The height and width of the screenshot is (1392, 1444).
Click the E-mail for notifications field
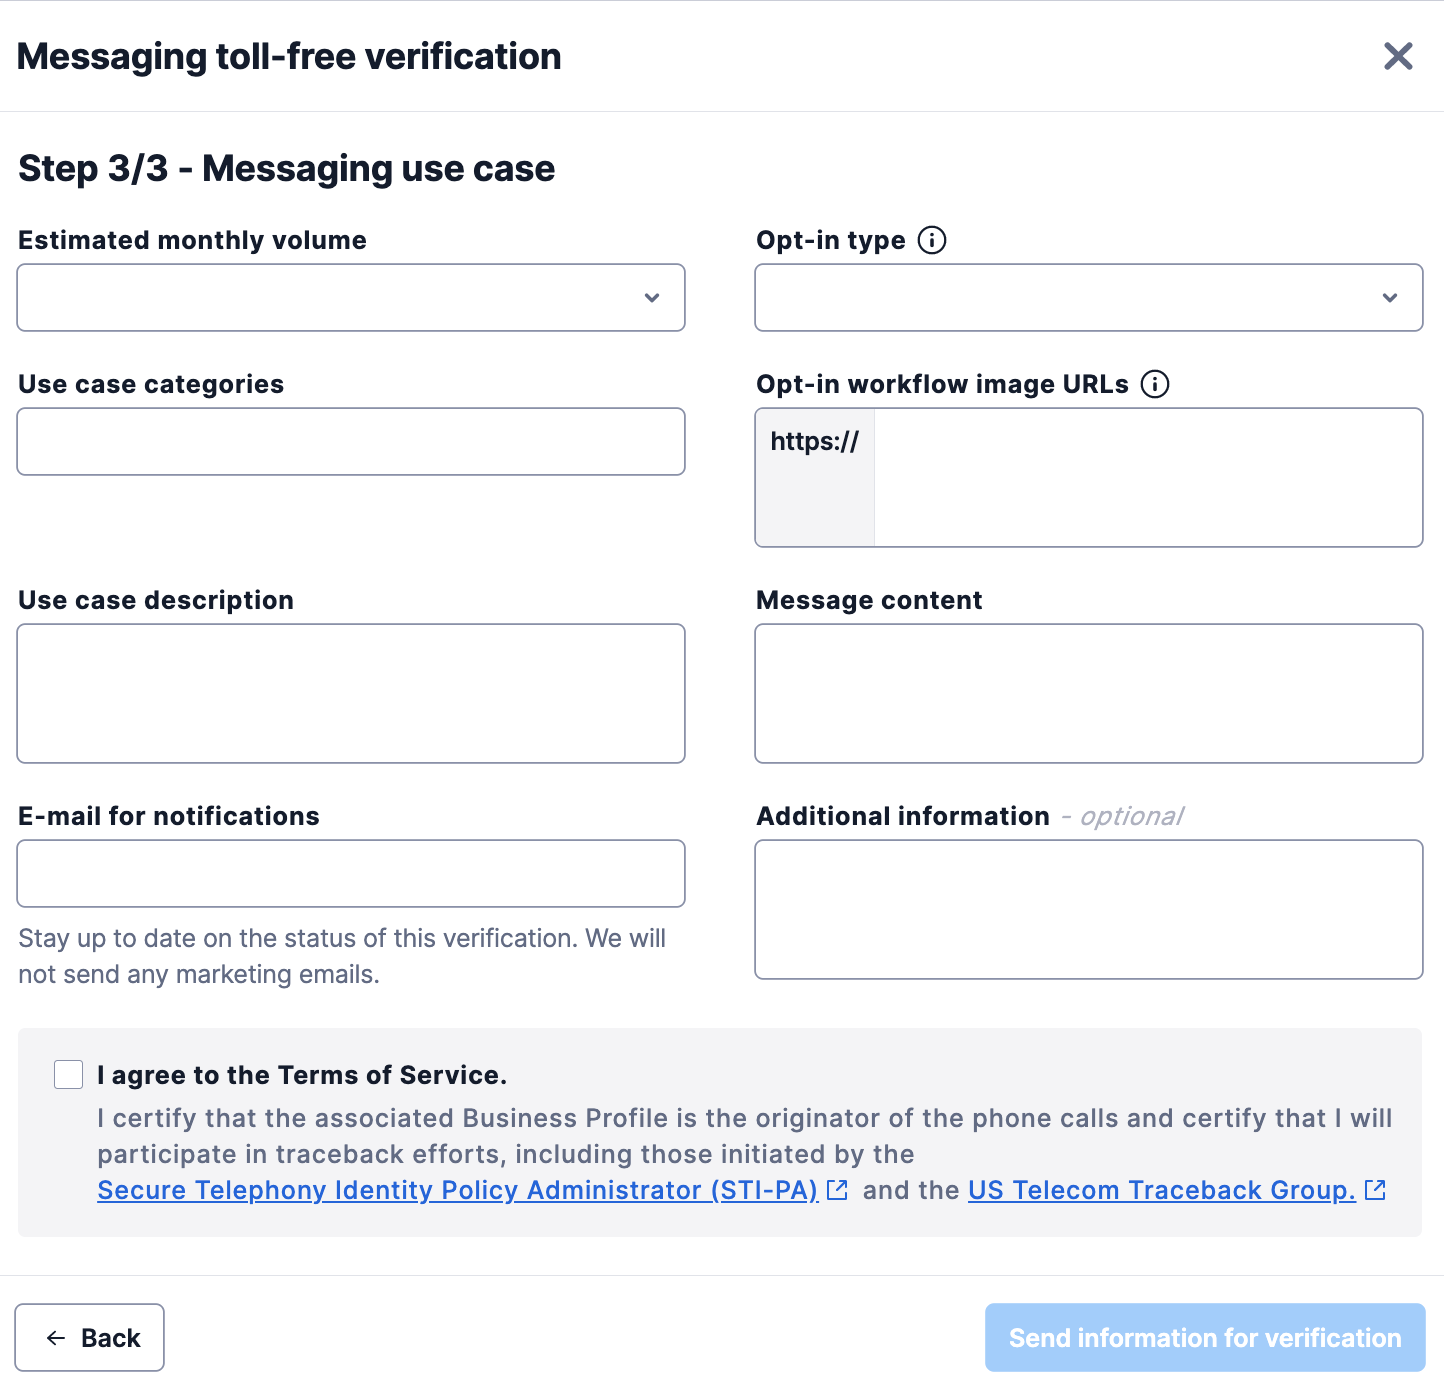(x=350, y=873)
